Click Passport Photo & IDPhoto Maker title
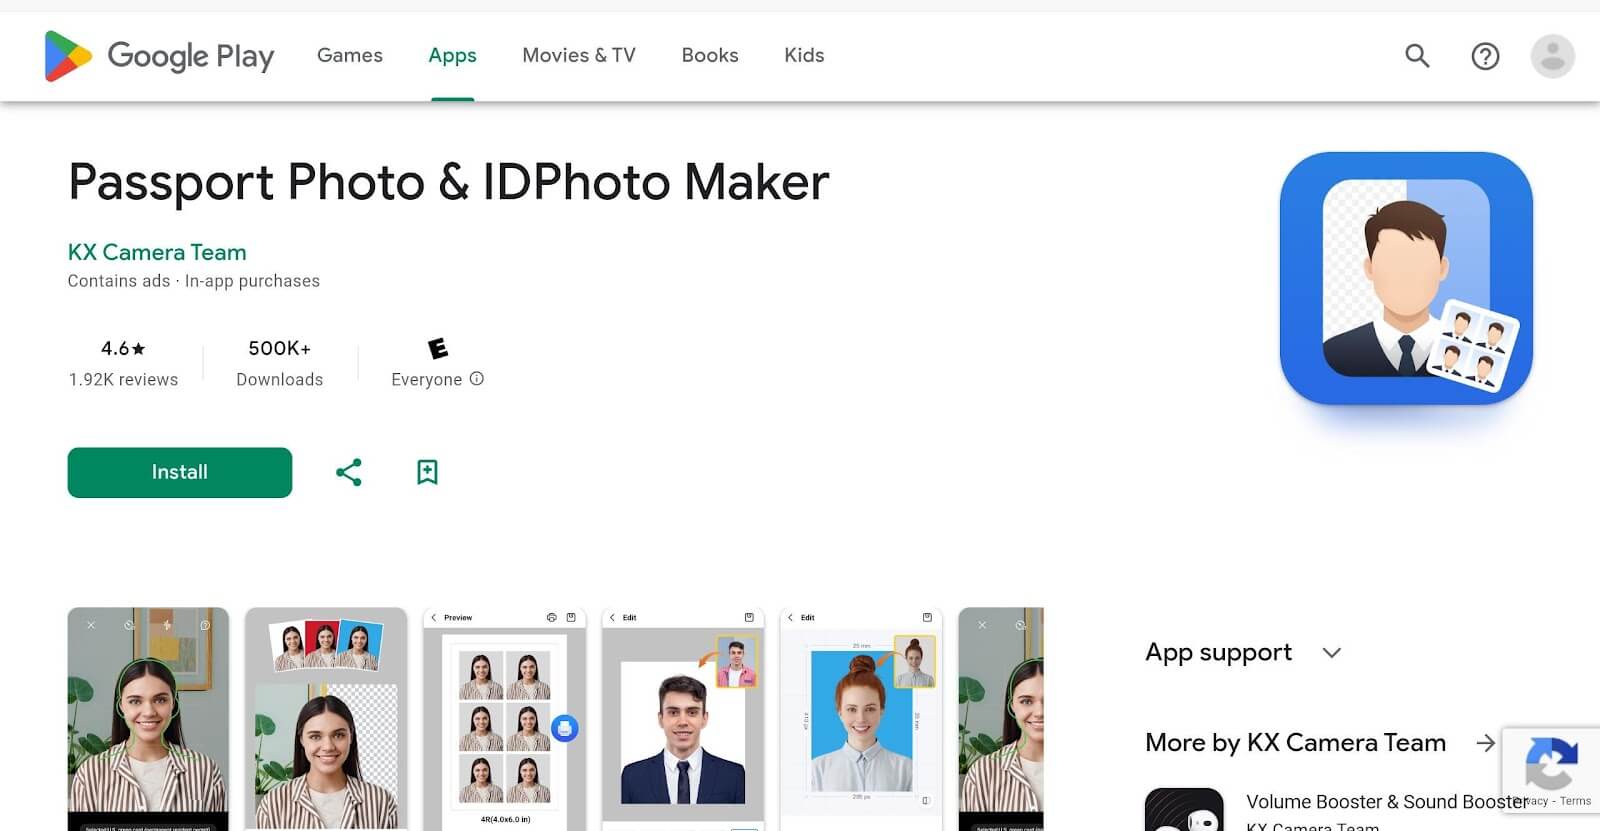Screen dimensions: 1600x831 [449, 182]
